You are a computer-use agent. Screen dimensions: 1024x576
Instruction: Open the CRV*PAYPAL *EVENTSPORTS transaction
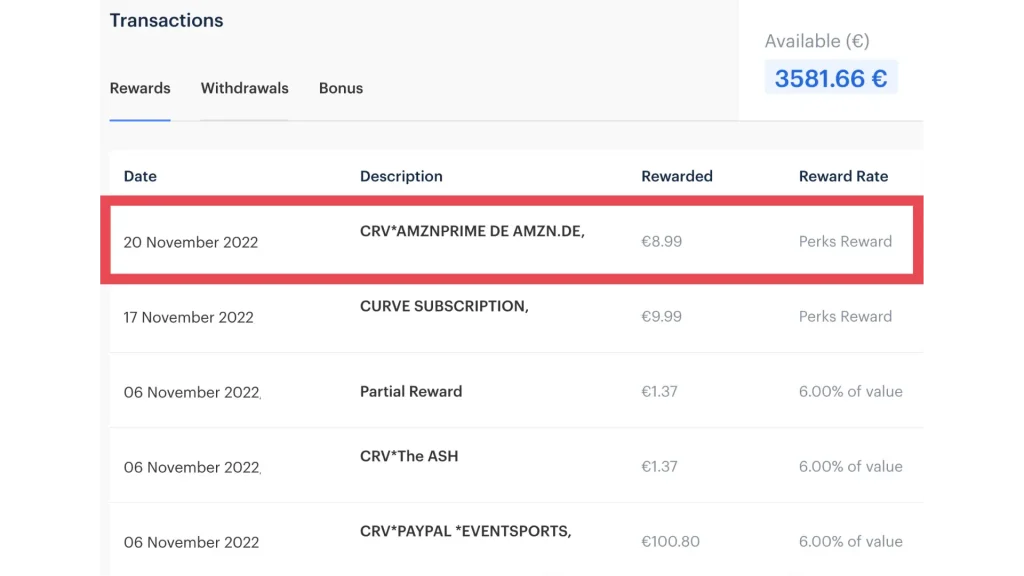coord(465,531)
